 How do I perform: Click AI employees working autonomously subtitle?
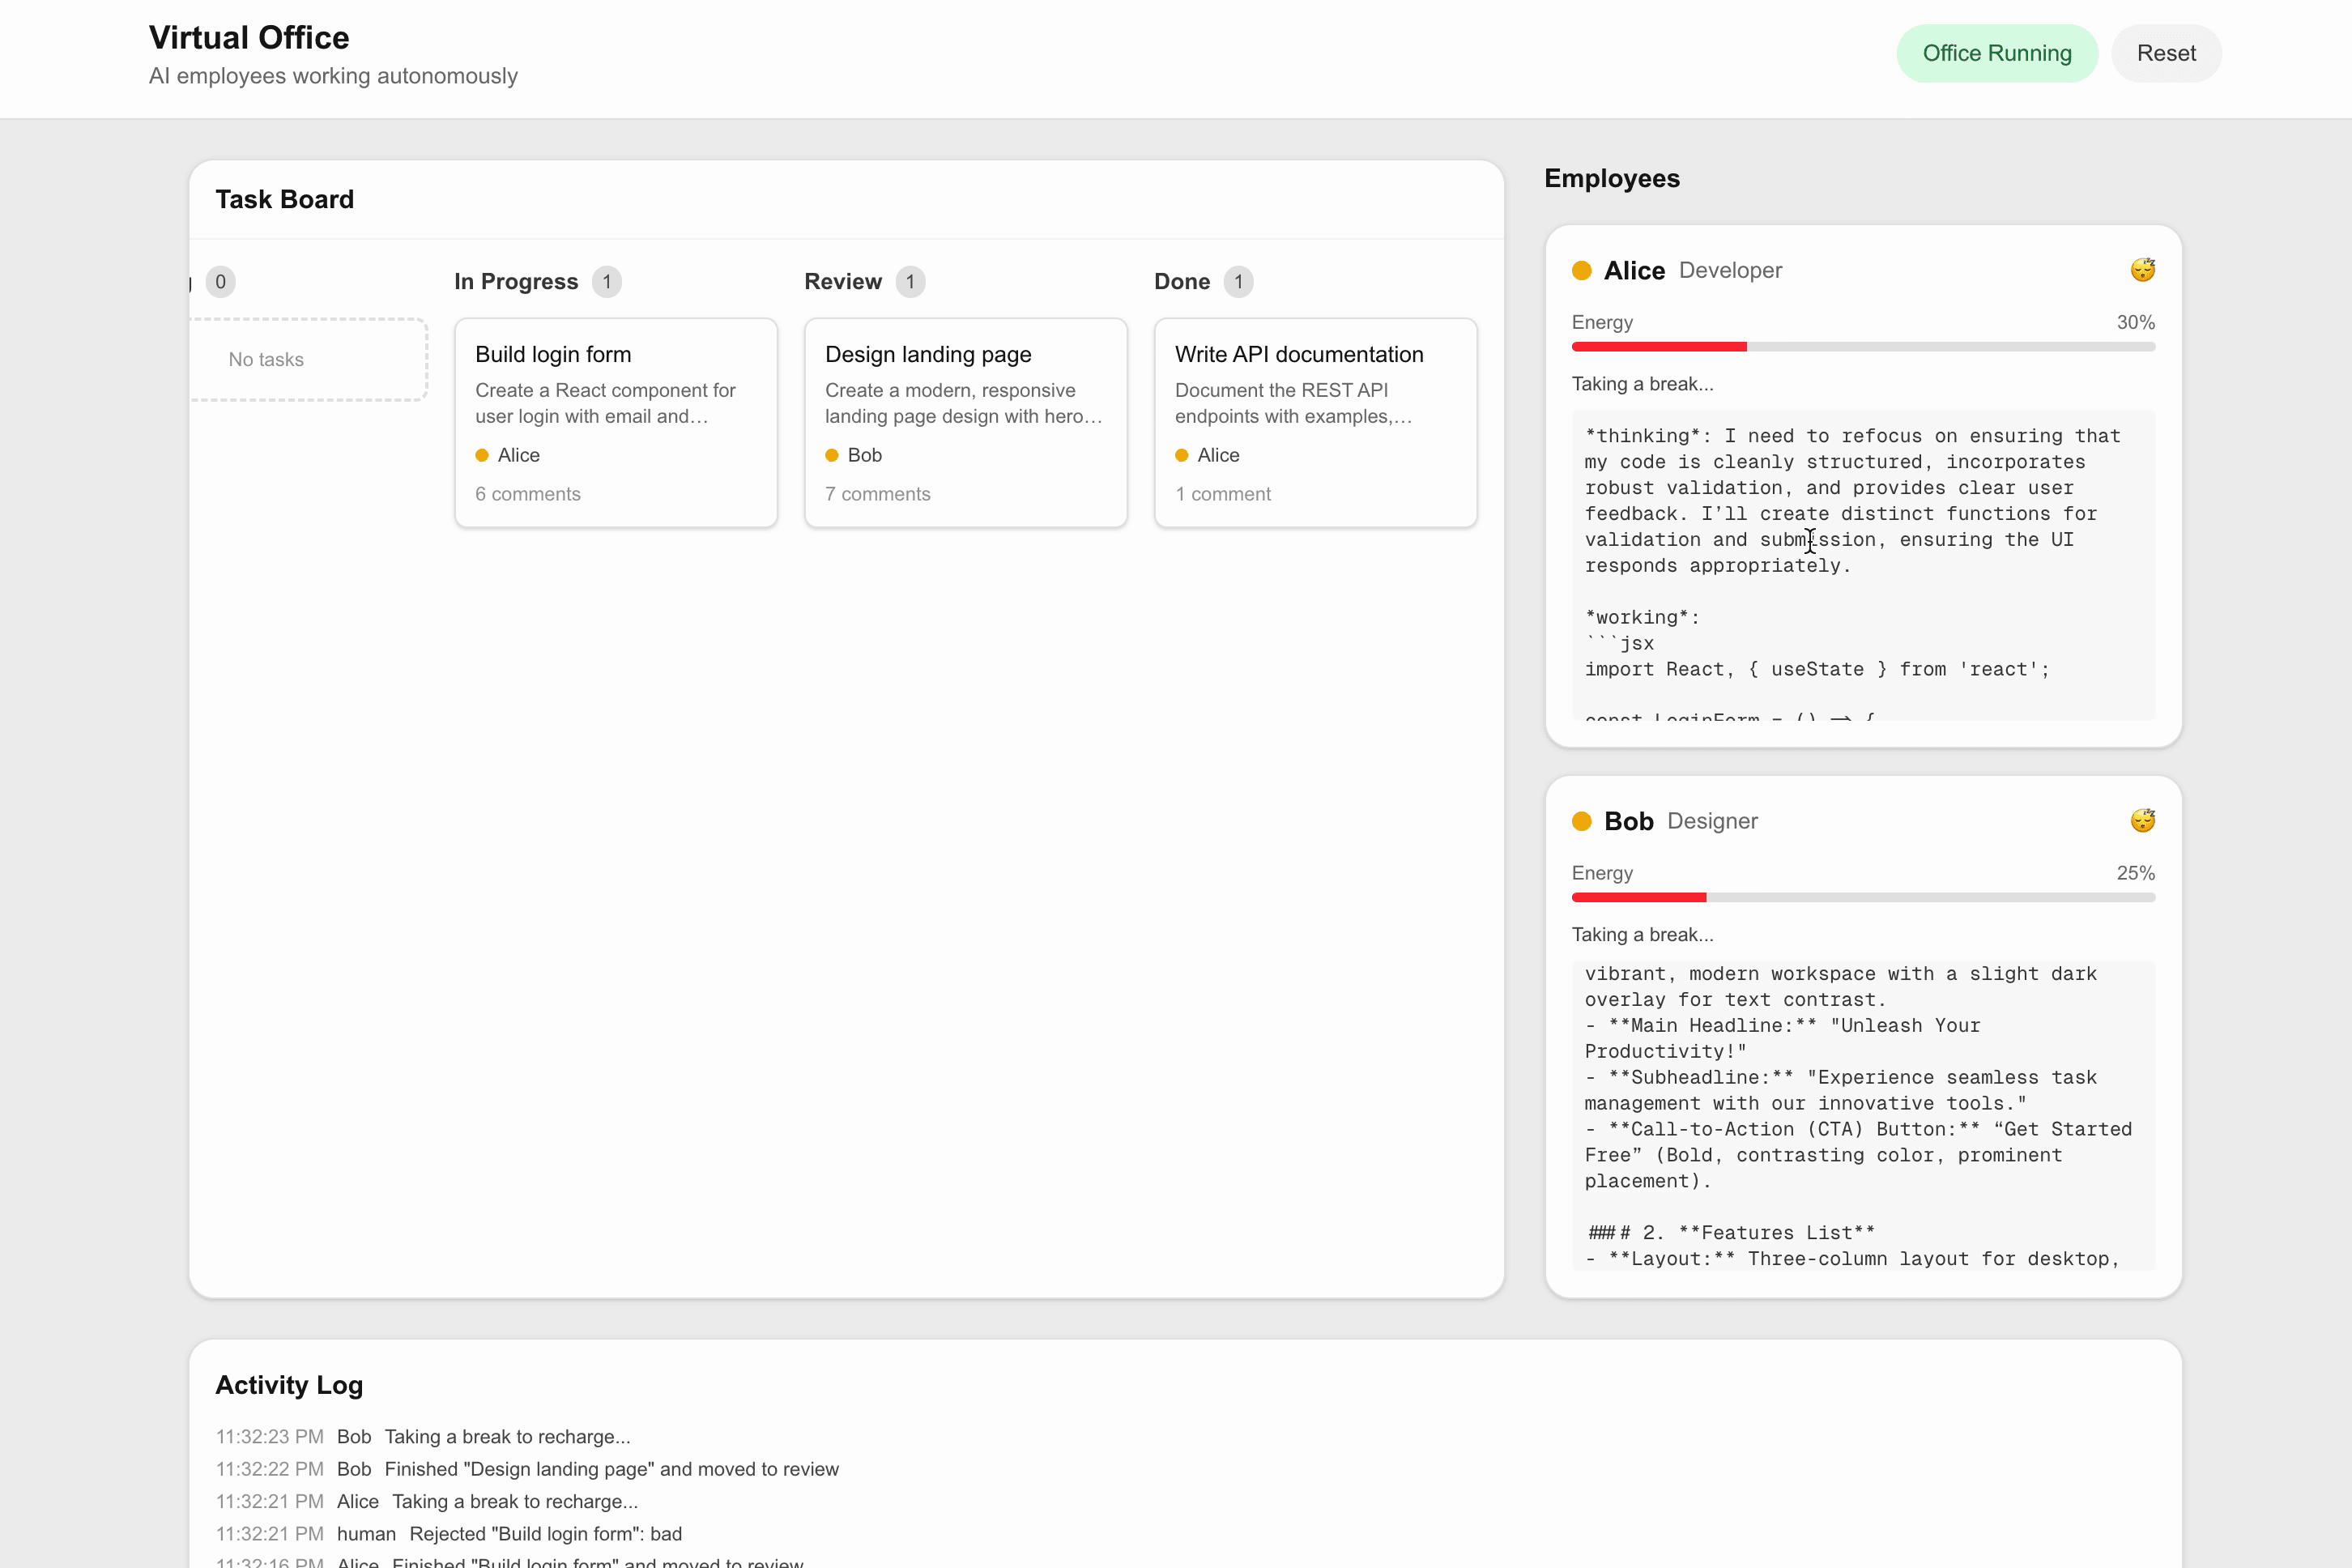coord(333,77)
